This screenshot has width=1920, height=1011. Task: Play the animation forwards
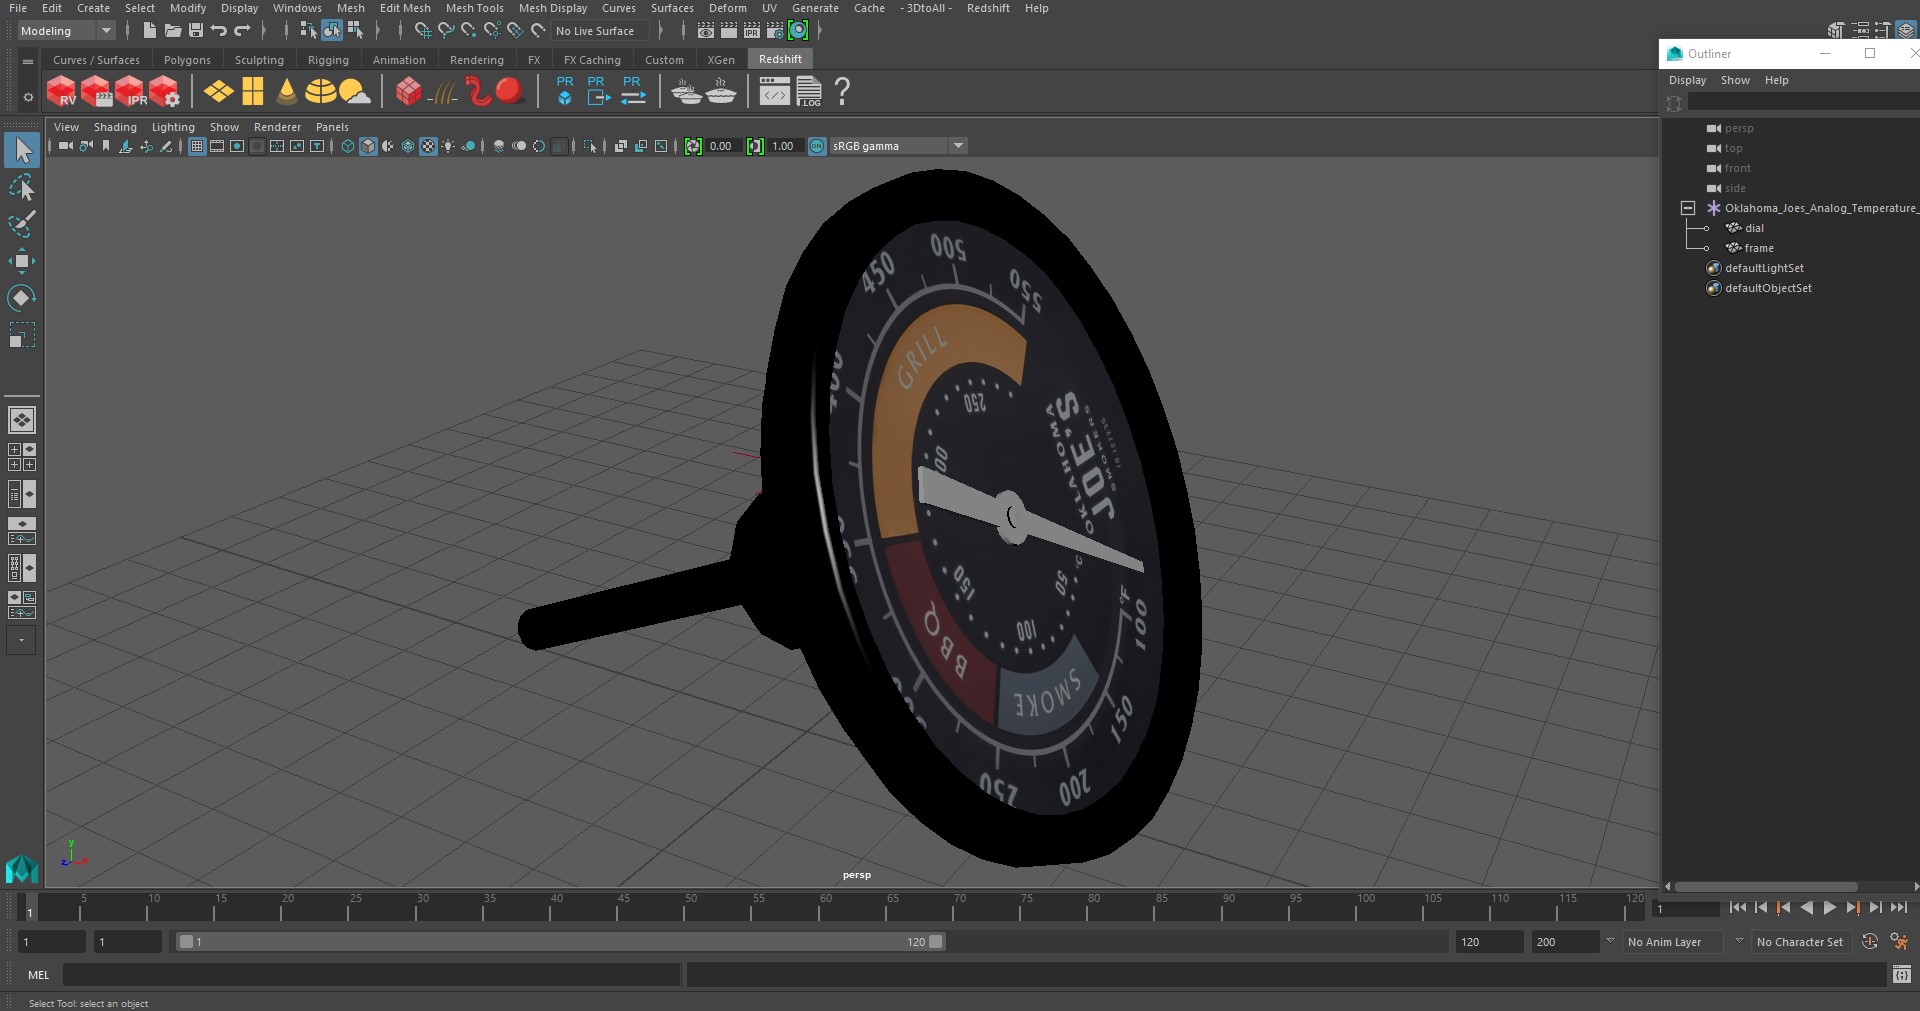1829,908
